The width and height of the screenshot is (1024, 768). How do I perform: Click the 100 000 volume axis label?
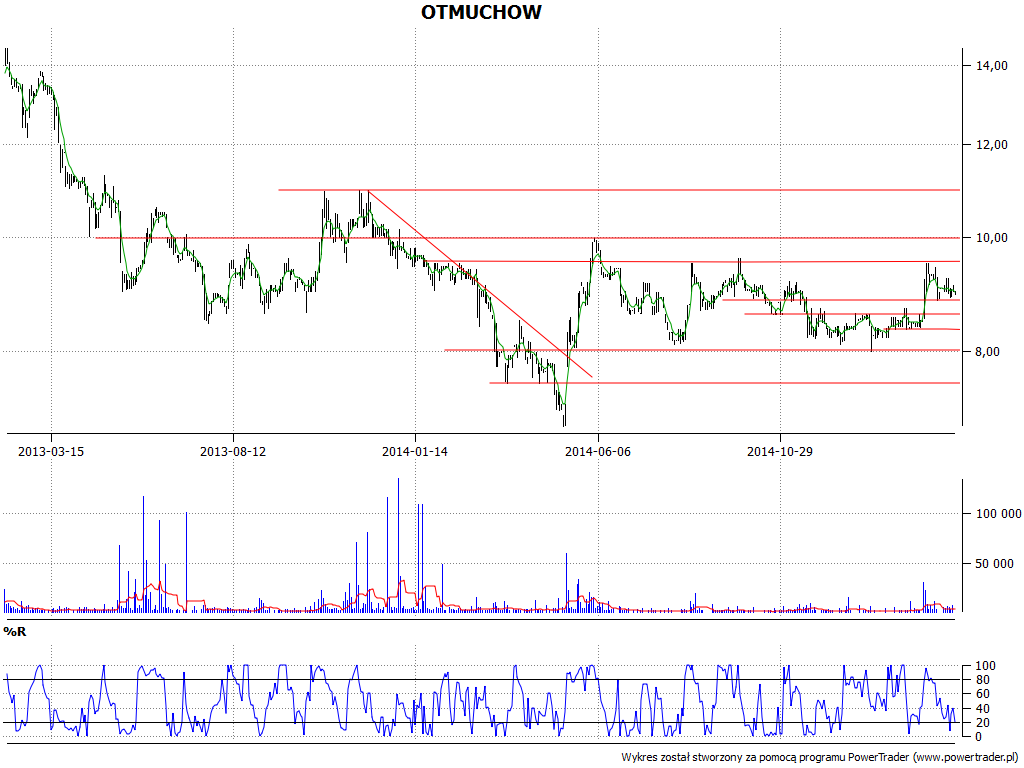[x=999, y=514]
